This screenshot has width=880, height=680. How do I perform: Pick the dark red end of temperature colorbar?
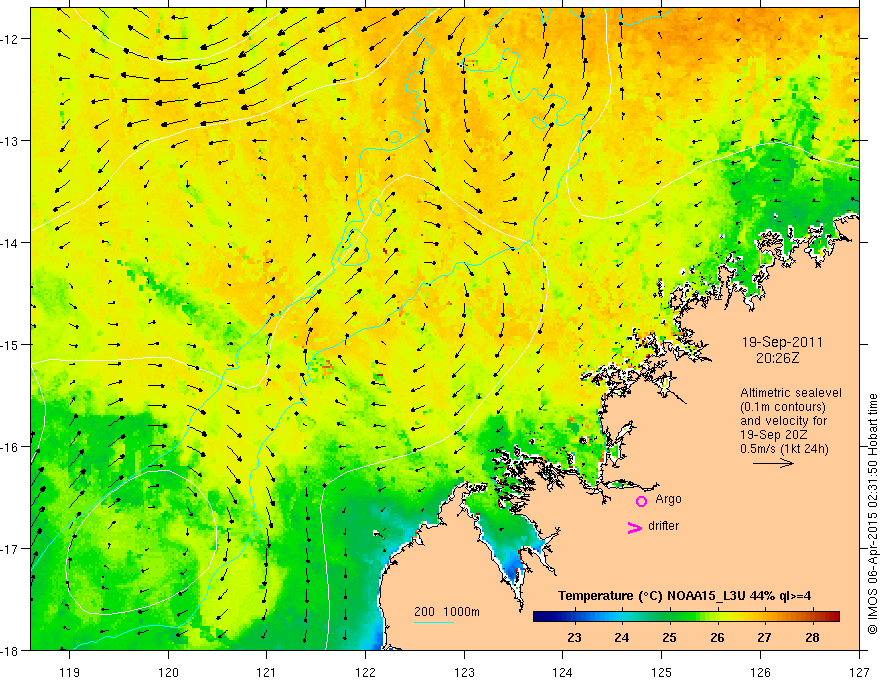[834, 617]
